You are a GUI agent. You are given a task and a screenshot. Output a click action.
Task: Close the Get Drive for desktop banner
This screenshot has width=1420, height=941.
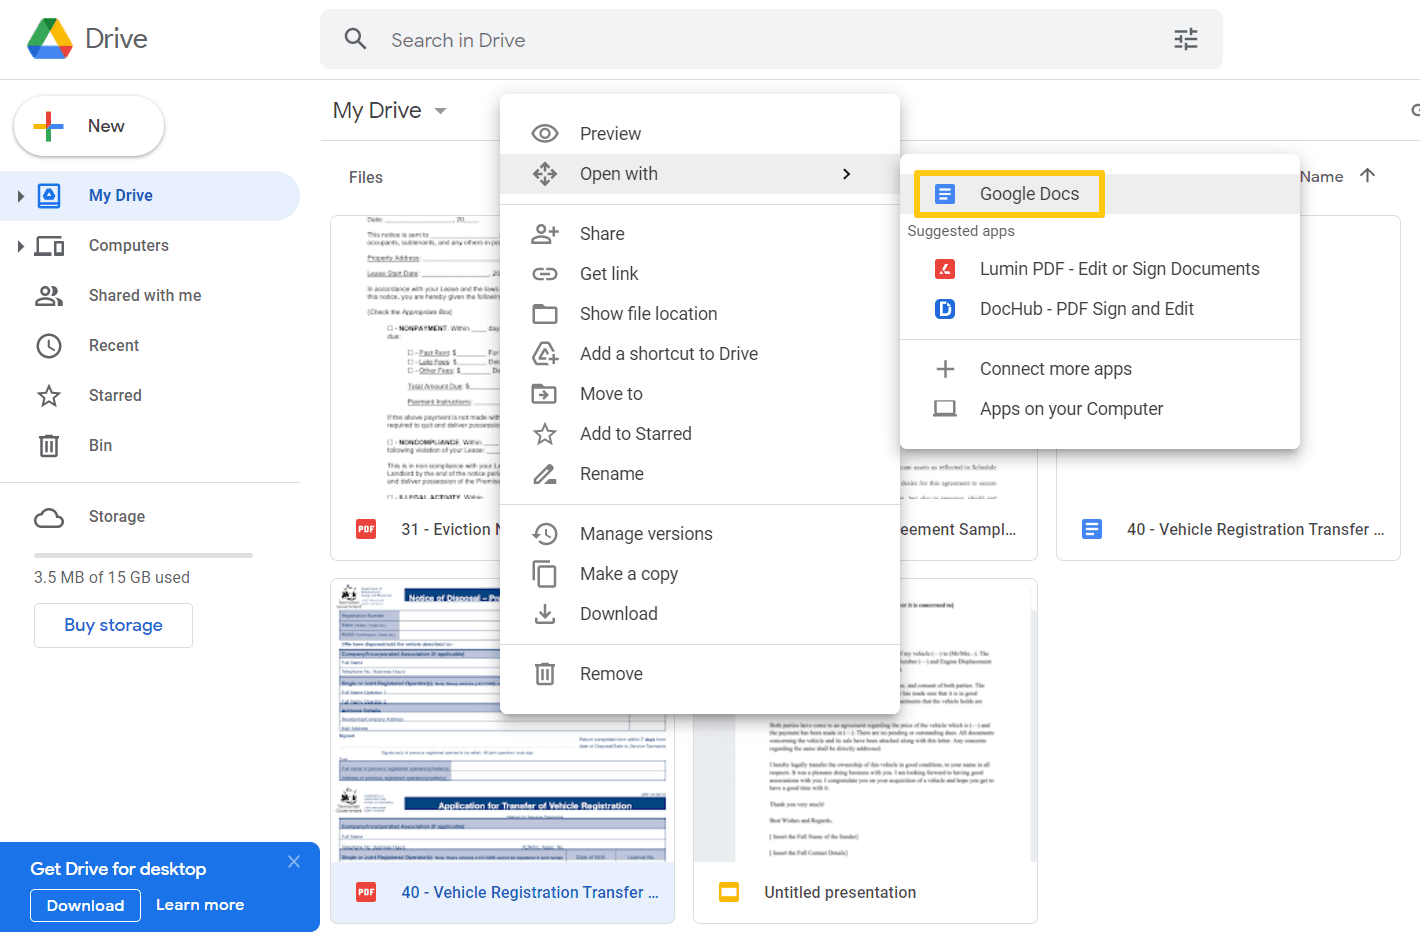(294, 862)
